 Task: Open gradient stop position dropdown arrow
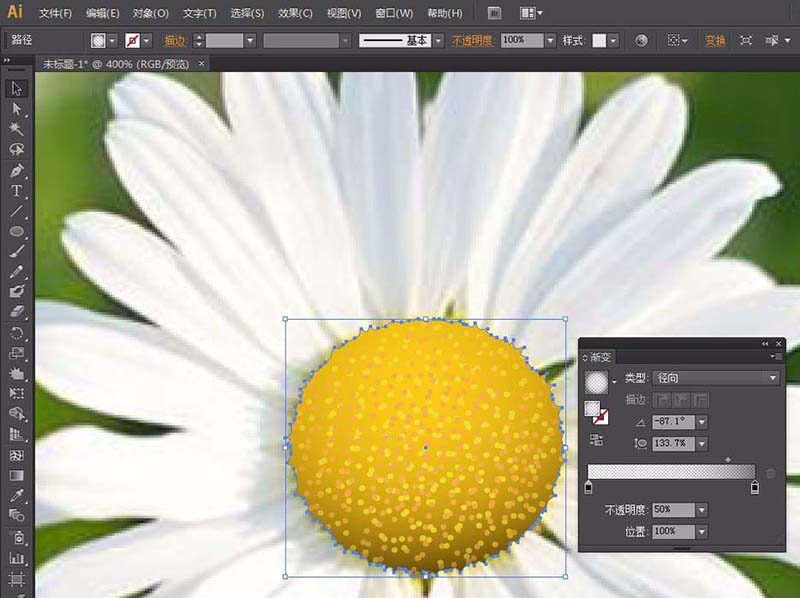tap(702, 532)
